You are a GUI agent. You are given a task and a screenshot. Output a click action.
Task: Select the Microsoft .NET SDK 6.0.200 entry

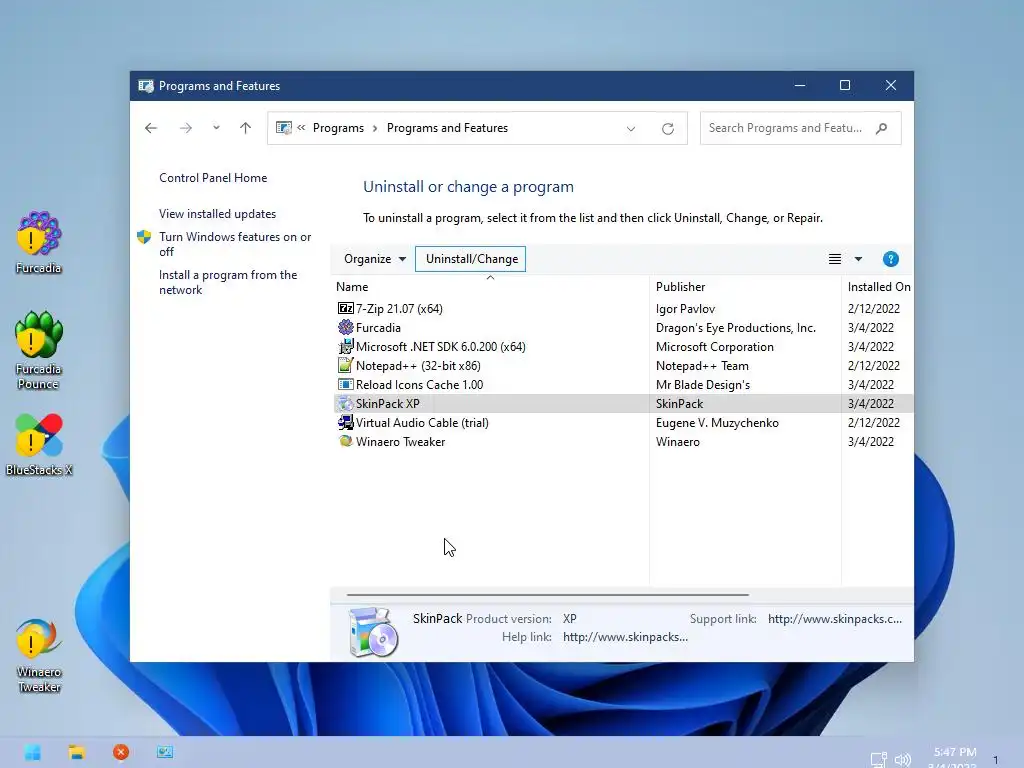pyautogui.click(x=624, y=346)
